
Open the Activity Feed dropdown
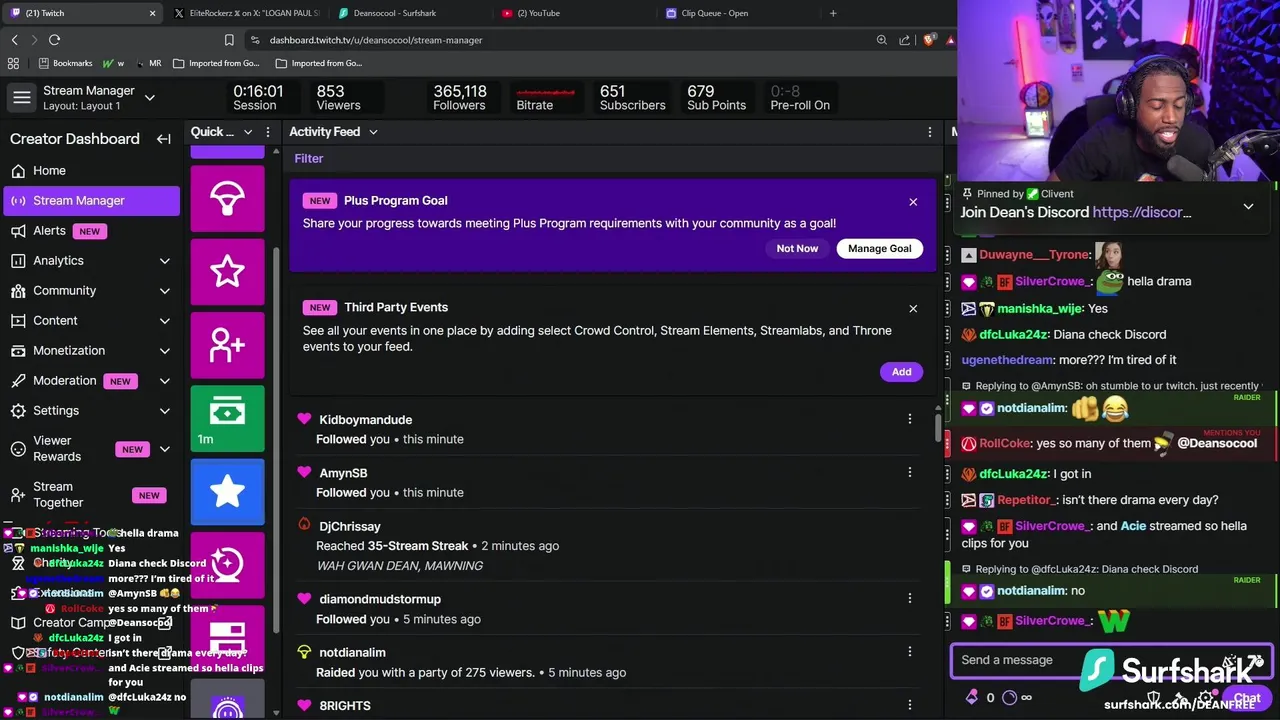[x=373, y=132]
